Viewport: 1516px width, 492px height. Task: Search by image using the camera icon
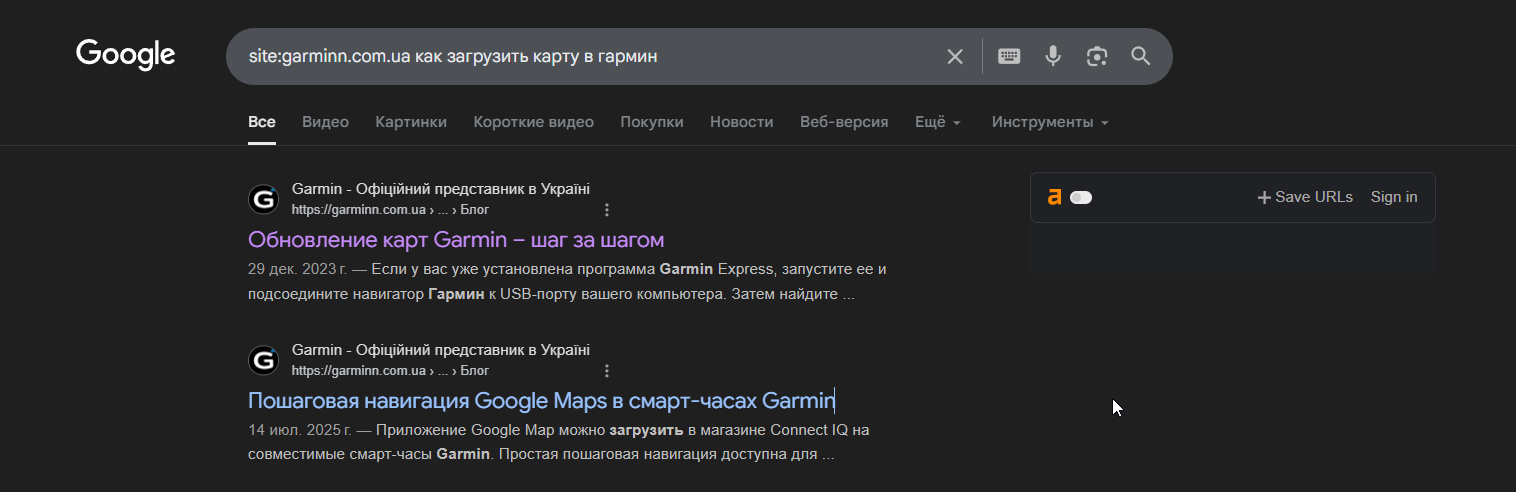1097,56
